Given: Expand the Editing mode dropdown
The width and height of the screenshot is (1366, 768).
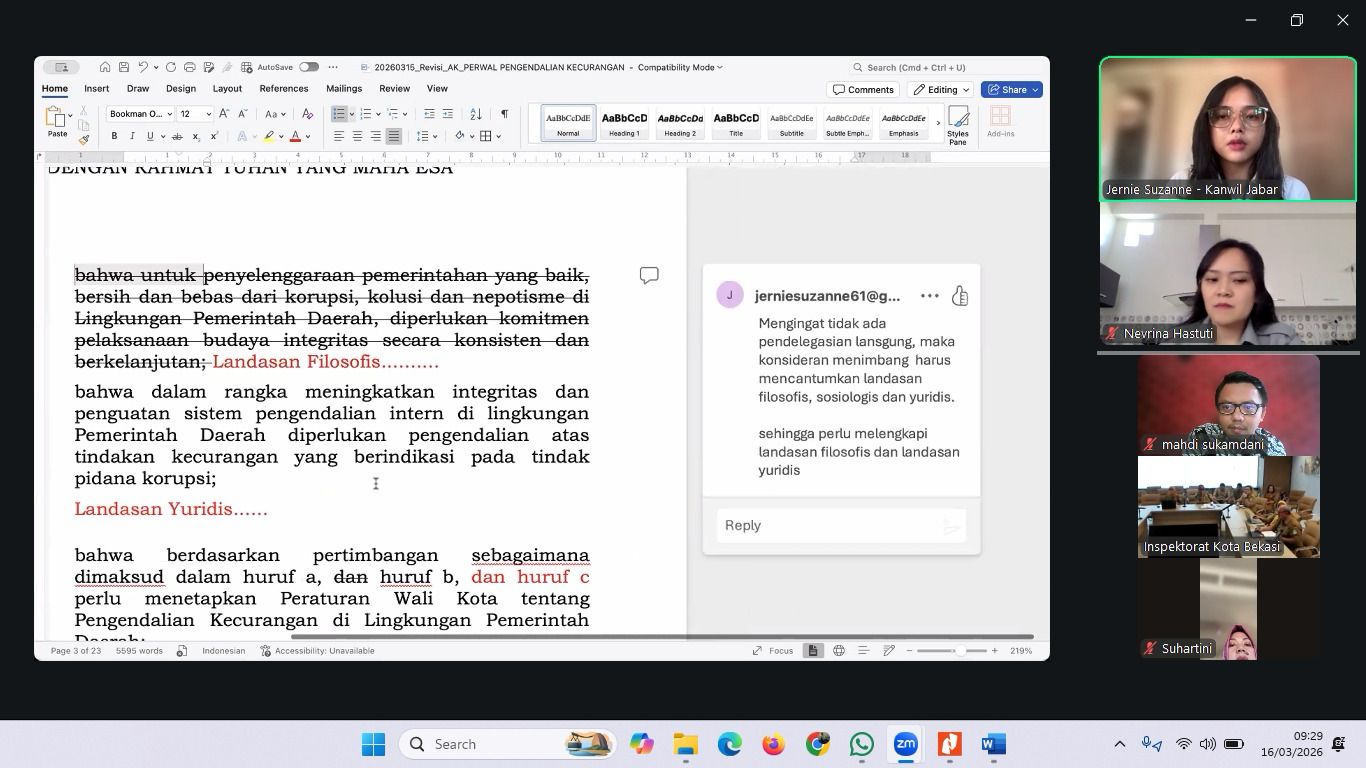Looking at the screenshot, I should 941,90.
